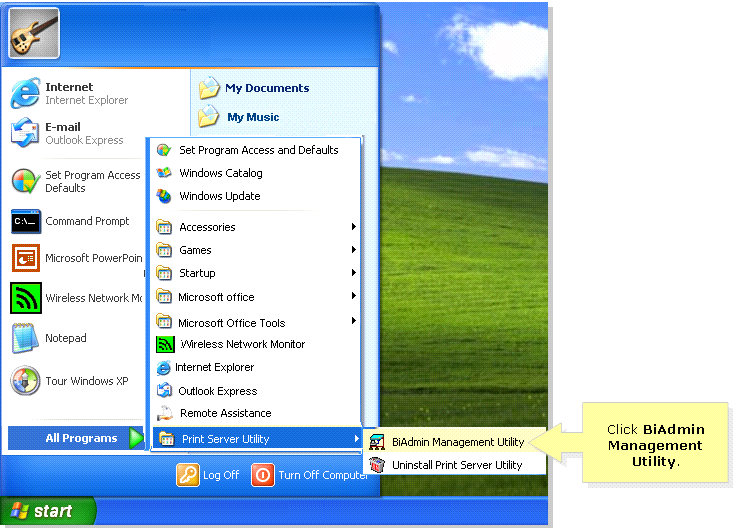Open the My Music link text
This screenshot has width=735, height=528.
253,117
